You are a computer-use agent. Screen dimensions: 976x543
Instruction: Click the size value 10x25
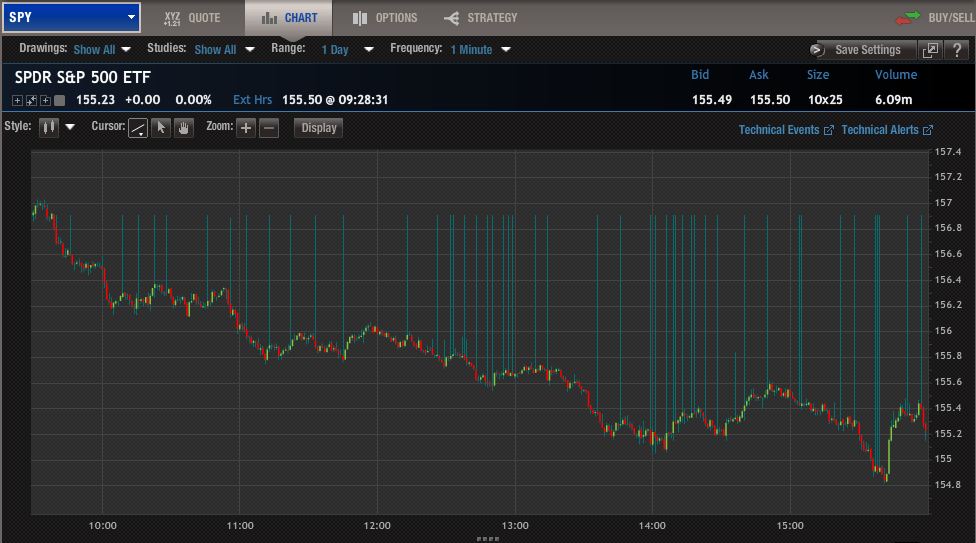825,100
